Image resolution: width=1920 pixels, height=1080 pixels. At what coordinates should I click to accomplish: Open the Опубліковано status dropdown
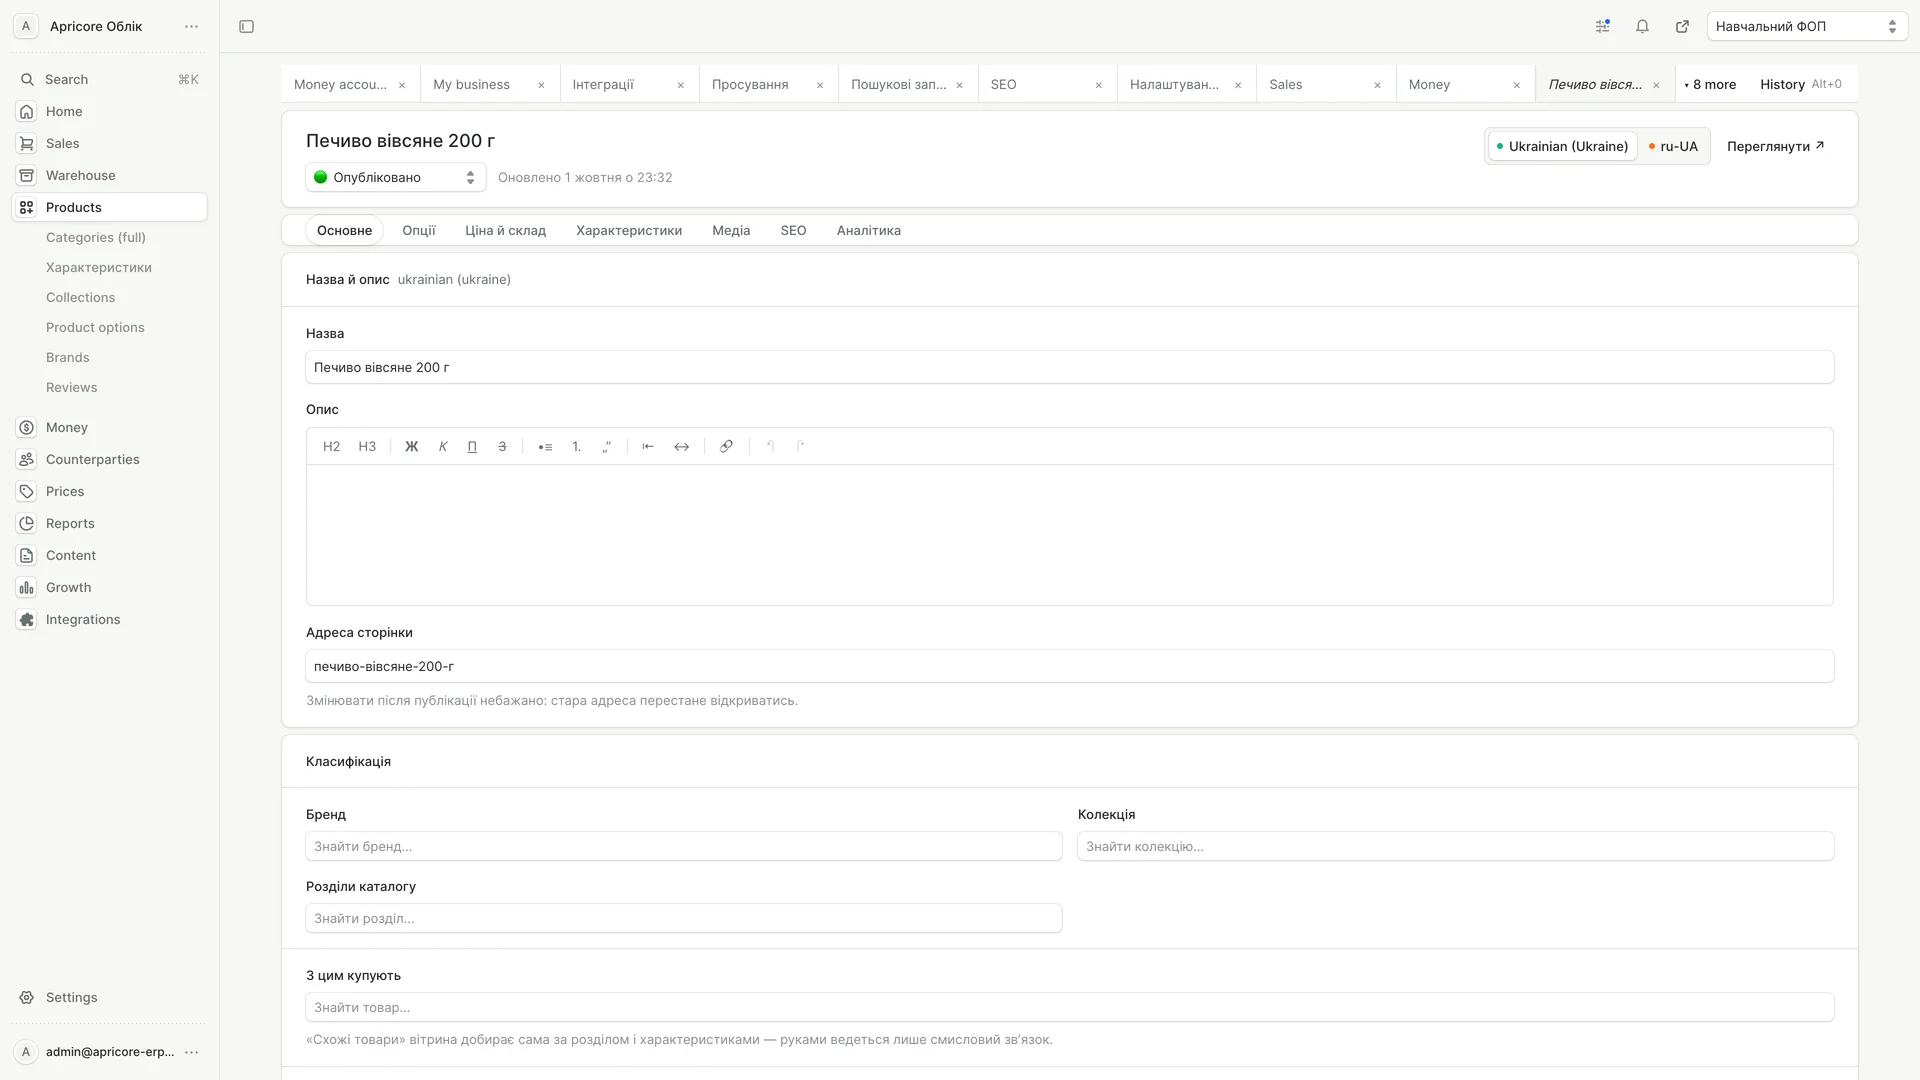395,177
